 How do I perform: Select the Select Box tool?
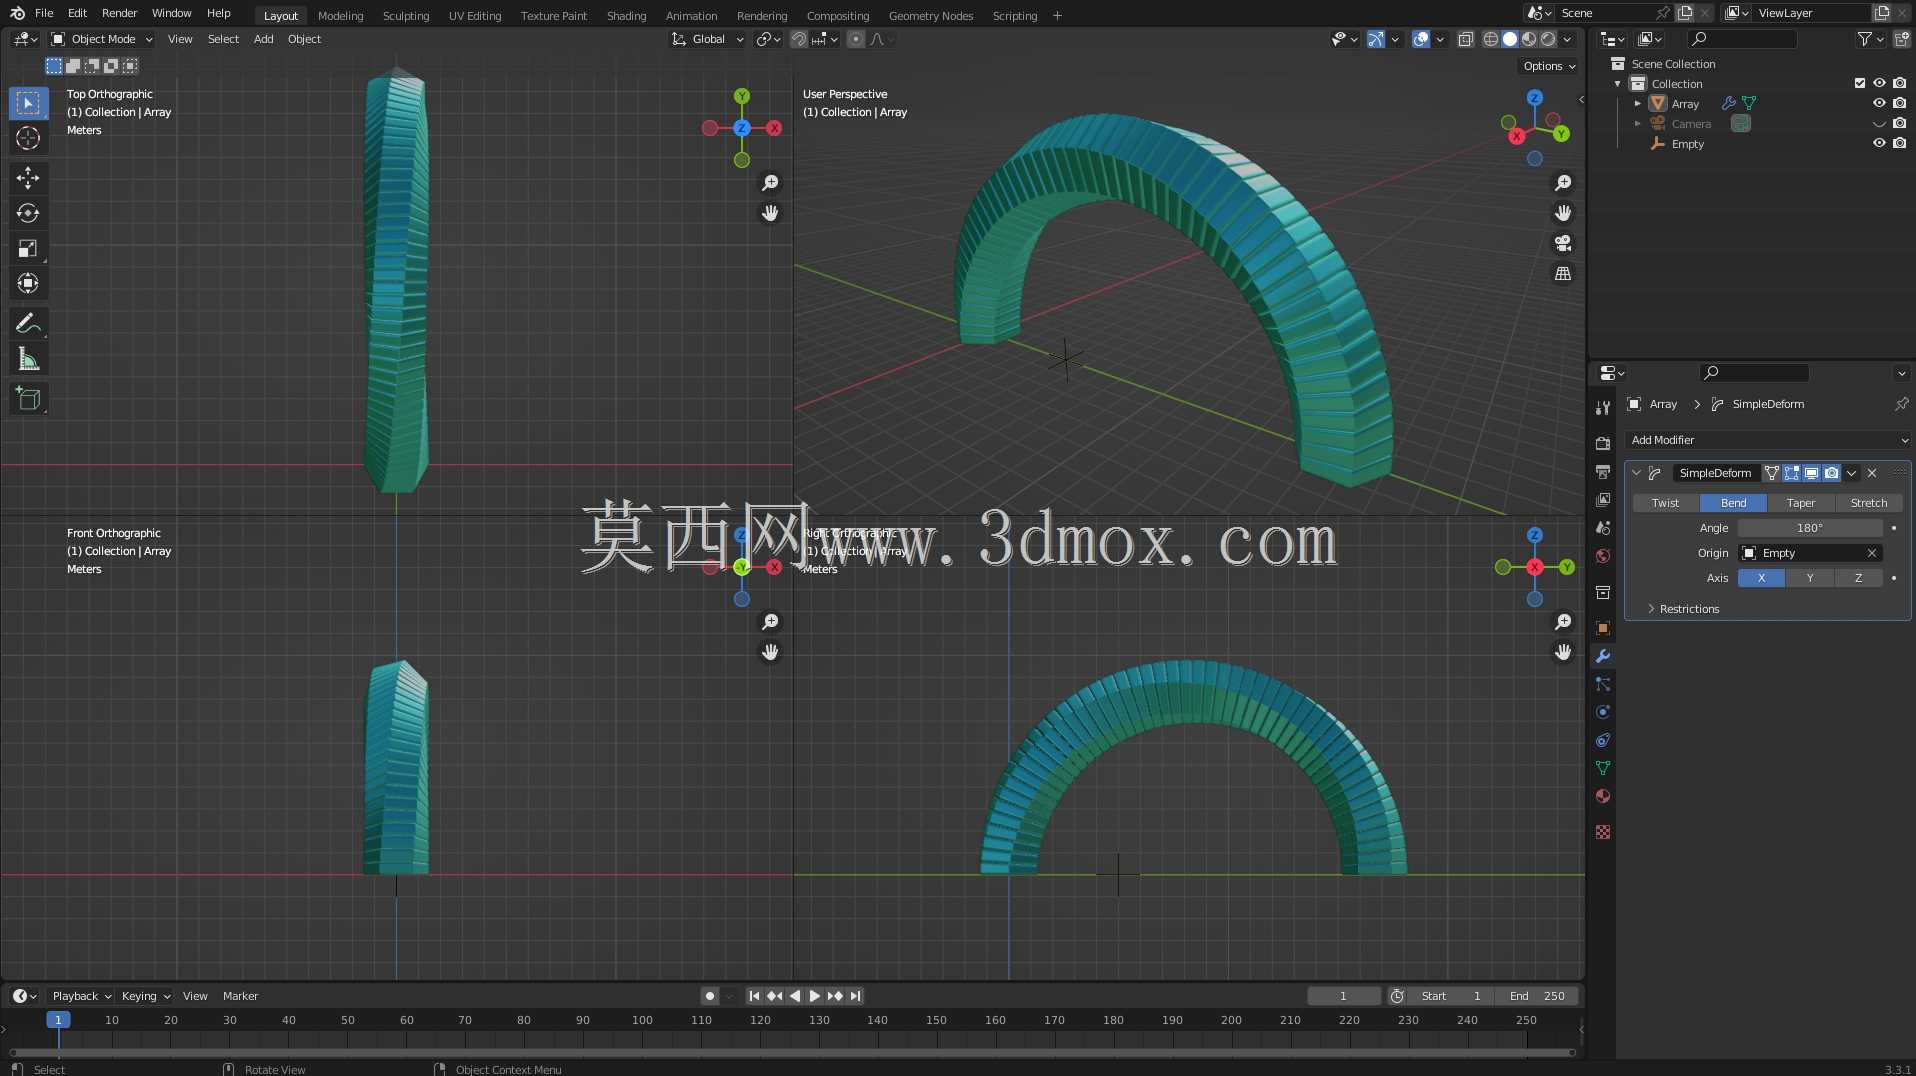(x=28, y=103)
